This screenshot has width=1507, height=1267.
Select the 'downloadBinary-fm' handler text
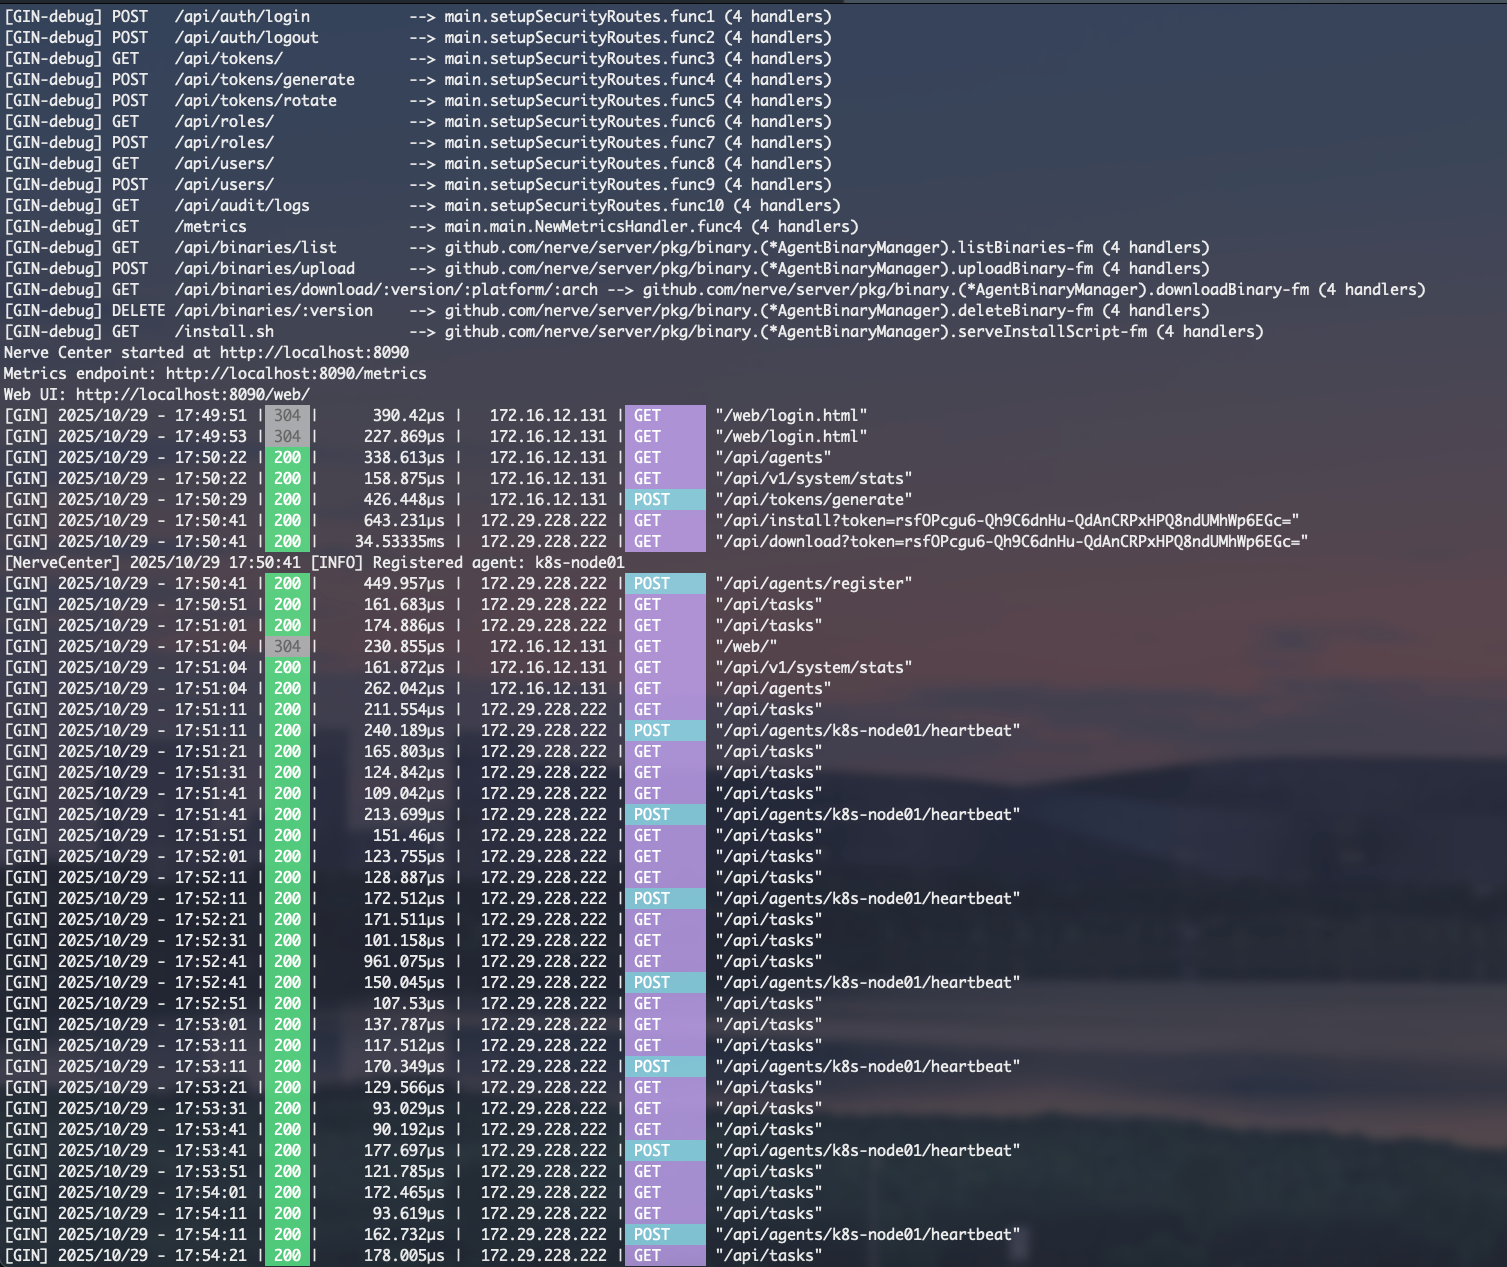click(1233, 289)
